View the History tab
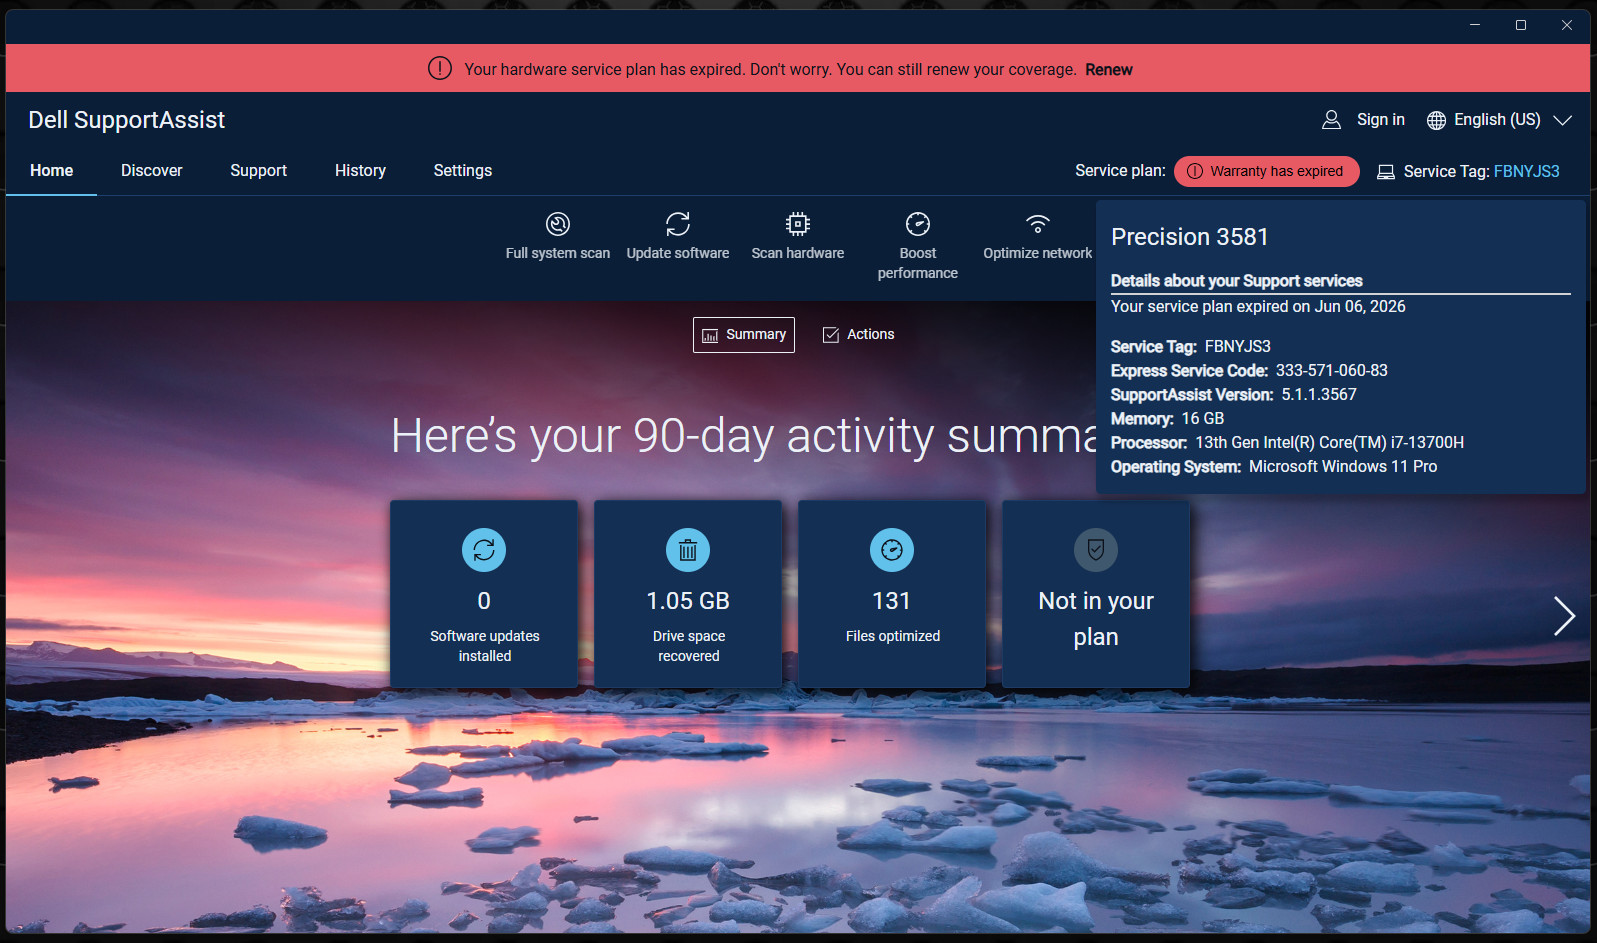The height and width of the screenshot is (943, 1597). (360, 171)
